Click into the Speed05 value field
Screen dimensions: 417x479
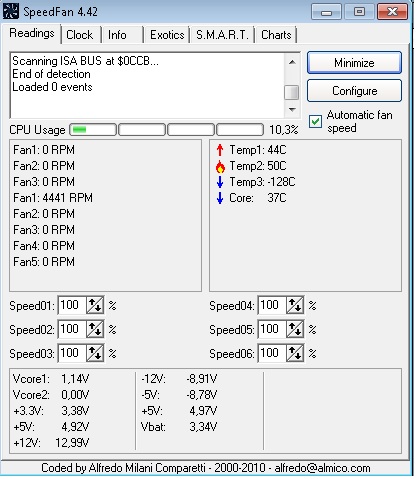(272, 329)
